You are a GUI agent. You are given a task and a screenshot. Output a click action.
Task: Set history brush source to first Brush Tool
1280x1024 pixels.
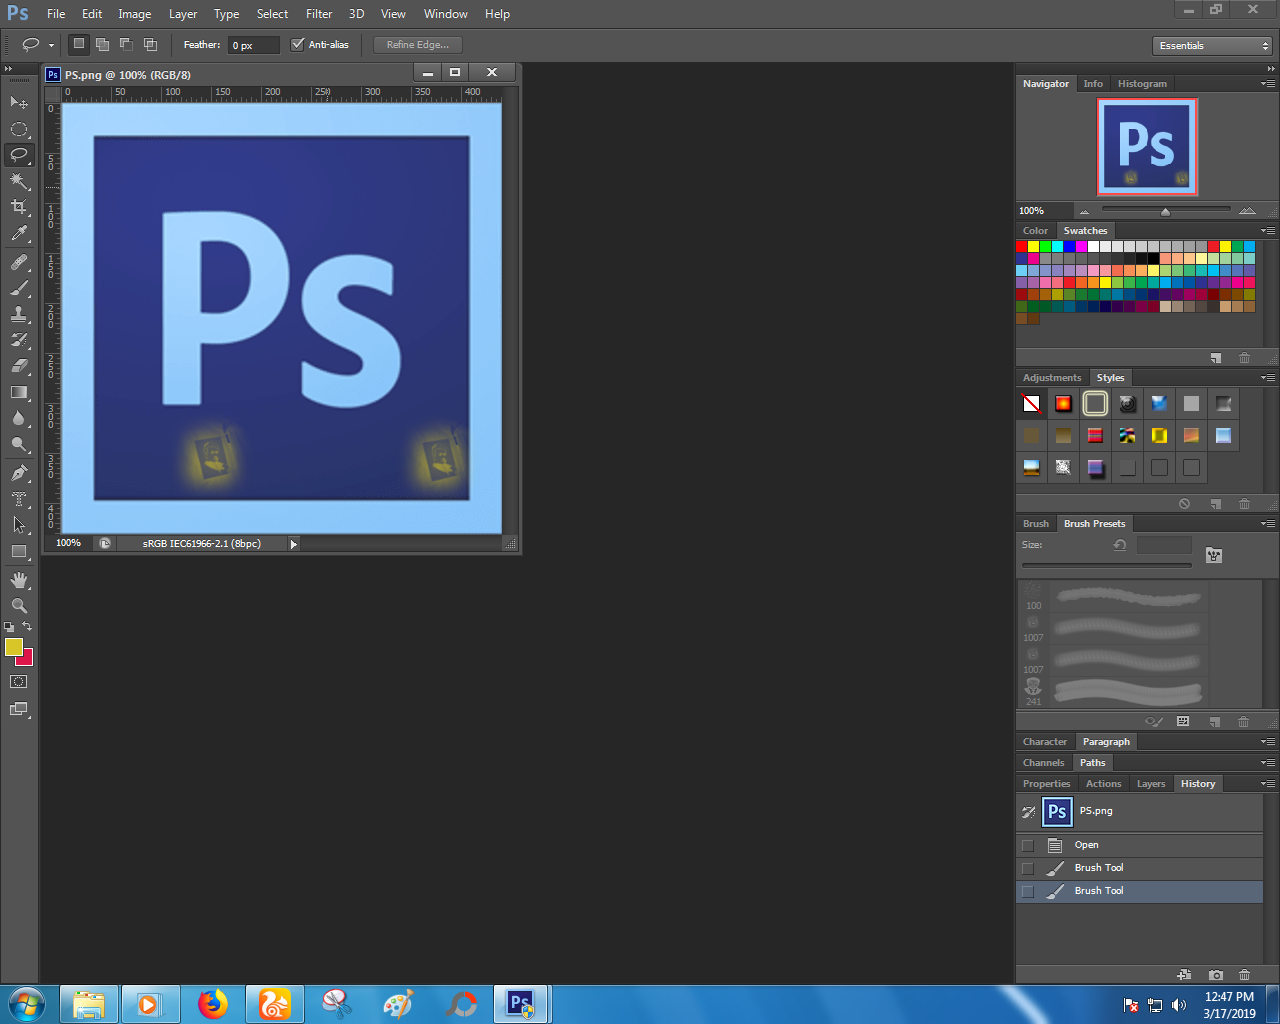click(1028, 868)
